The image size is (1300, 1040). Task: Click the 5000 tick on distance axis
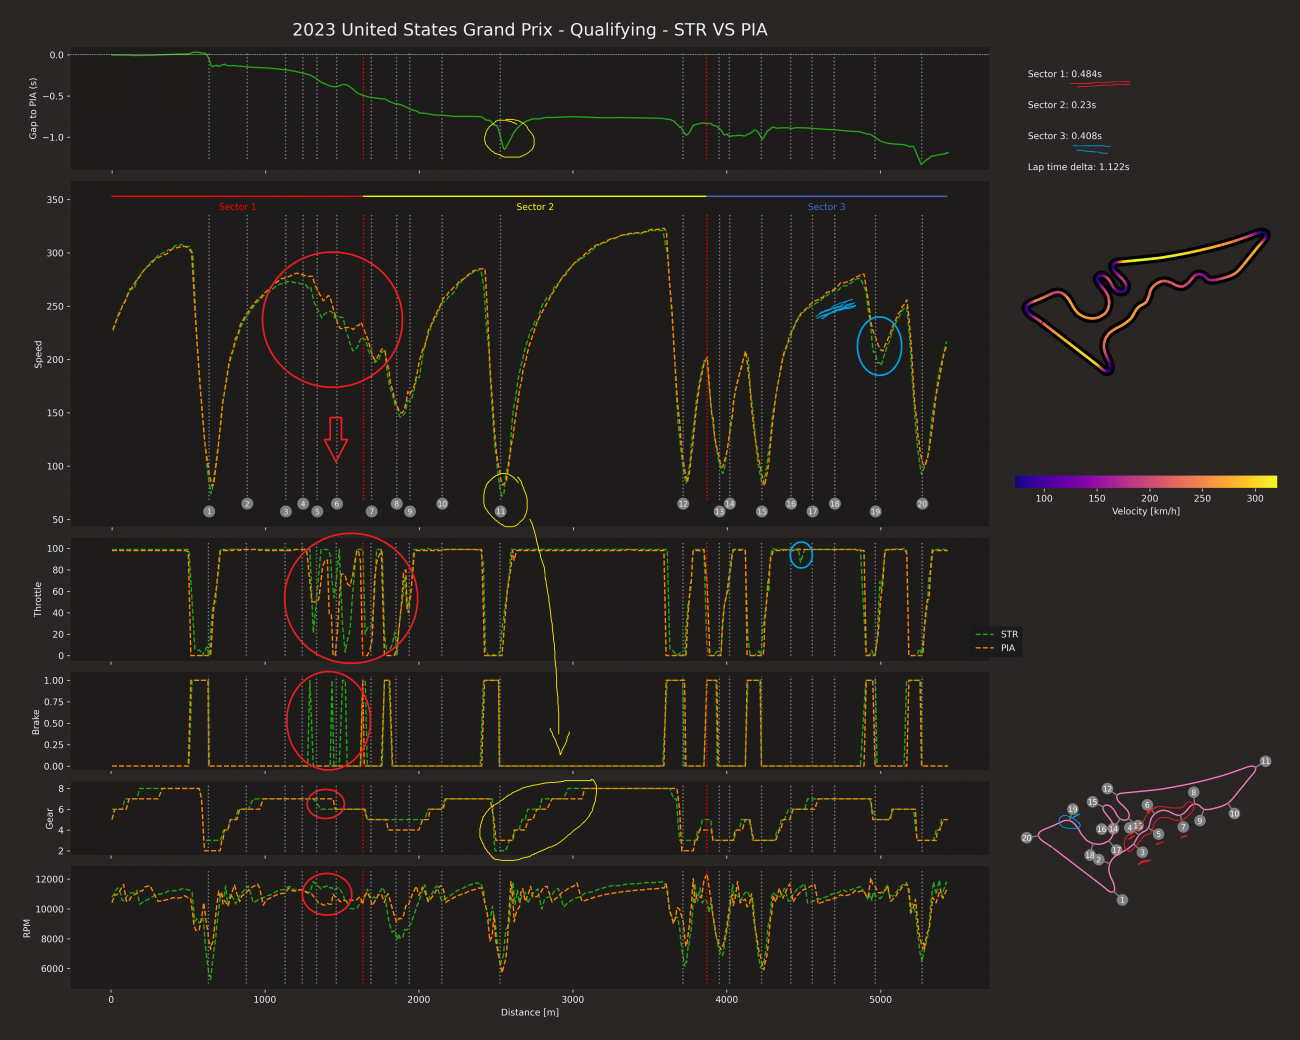[880, 999]
